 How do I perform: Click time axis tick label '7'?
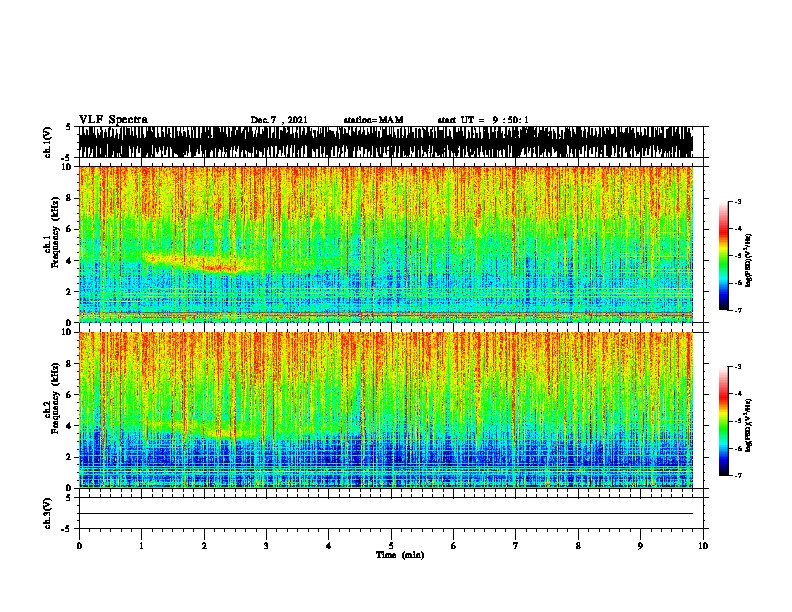[516, 546]
